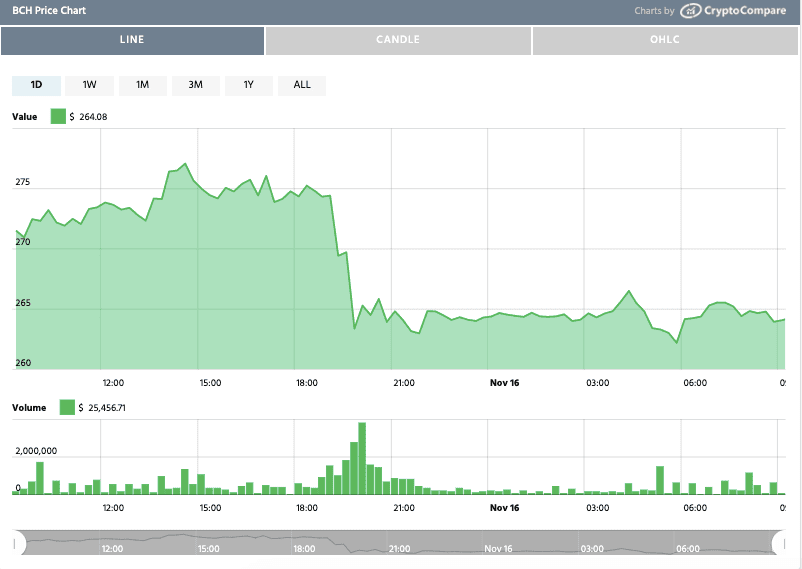Click the right handle of range navigator
Image resolution: width=802 pixels, height=569 pixels.
point(779,544)
